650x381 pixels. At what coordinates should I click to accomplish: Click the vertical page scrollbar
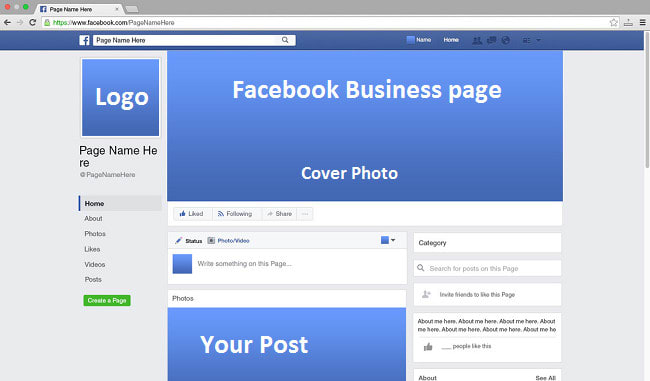coord(647,99)
